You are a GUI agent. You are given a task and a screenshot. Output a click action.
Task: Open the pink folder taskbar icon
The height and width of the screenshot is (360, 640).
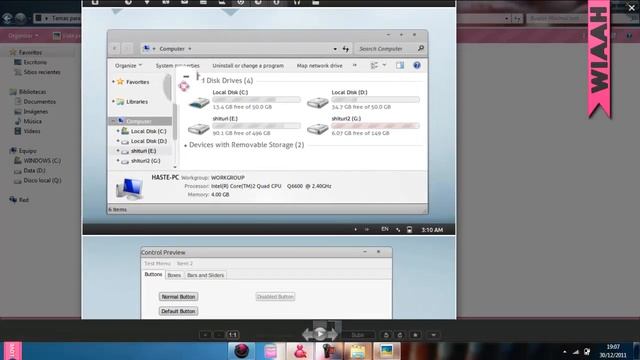point(270,351)
